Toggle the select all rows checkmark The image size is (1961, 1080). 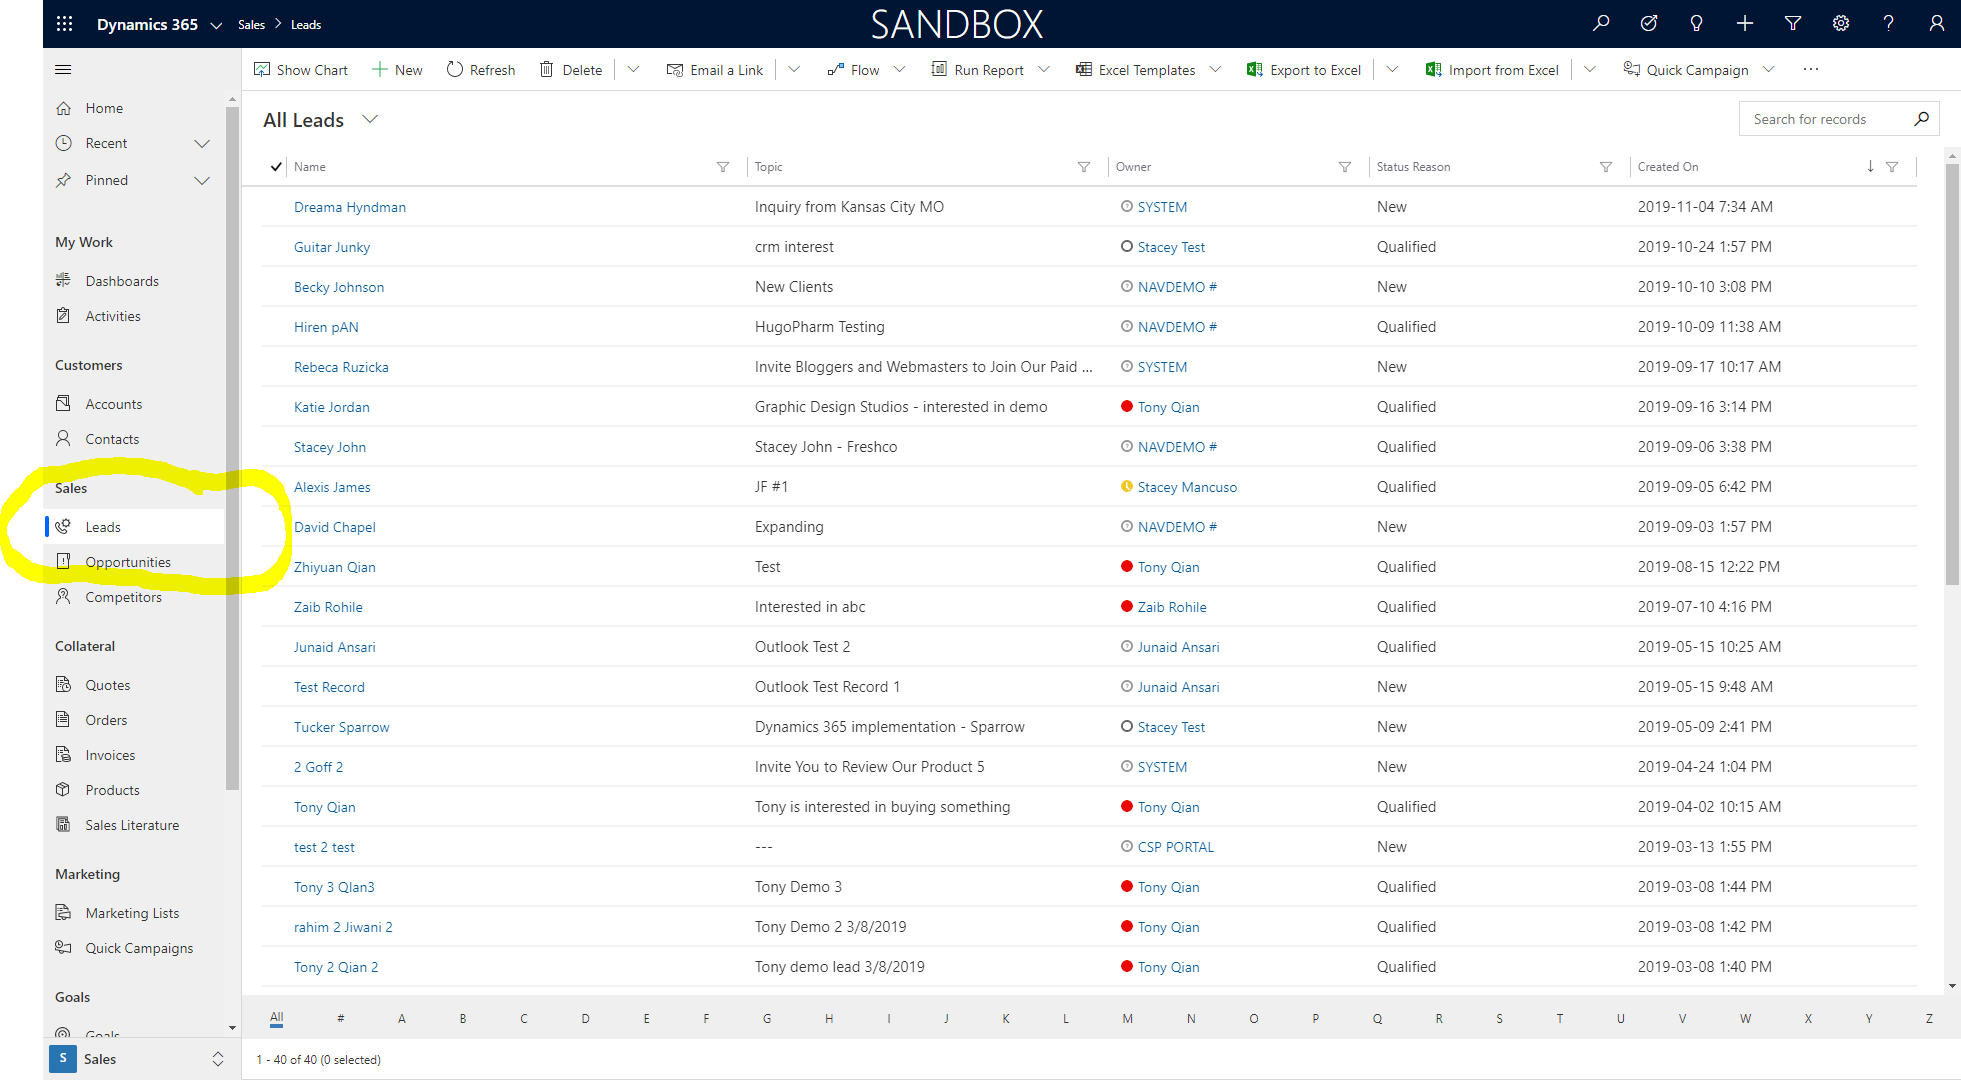click(276, 167)
